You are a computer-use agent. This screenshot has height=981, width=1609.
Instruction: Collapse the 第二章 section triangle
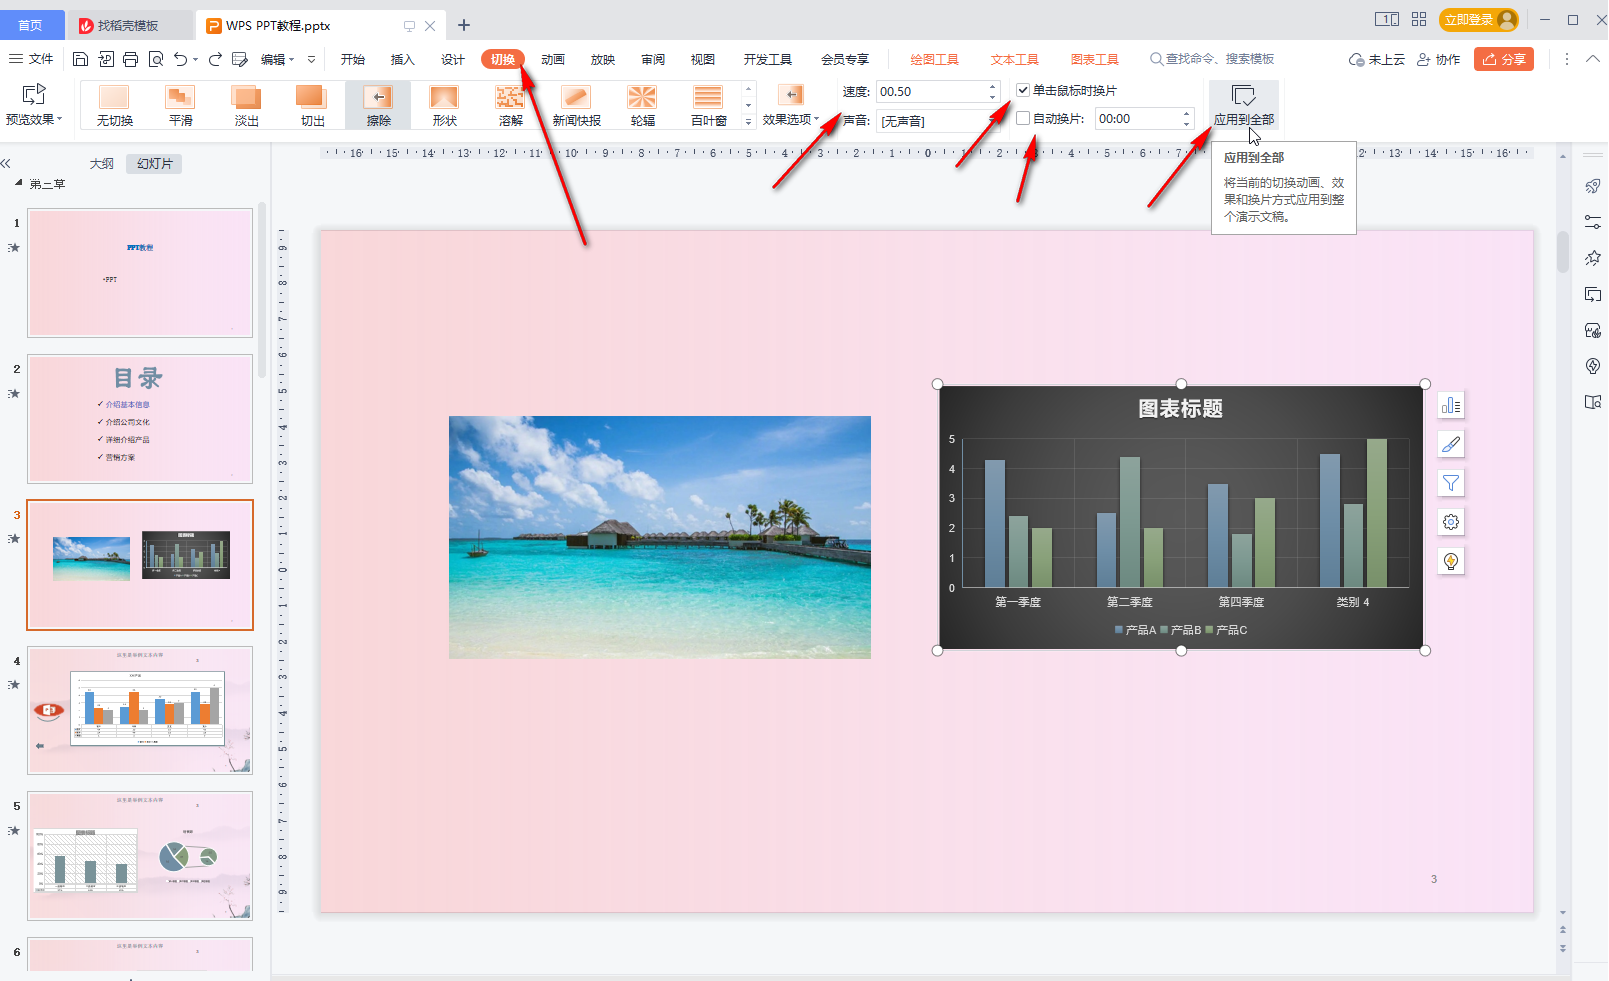[18, 183]
